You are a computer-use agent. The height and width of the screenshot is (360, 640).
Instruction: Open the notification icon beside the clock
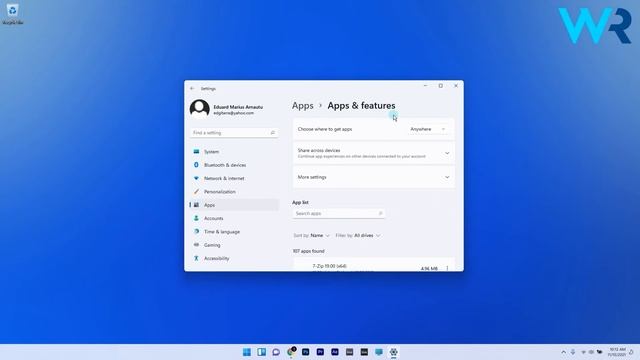pyautogui.click(x=631, y=352)
